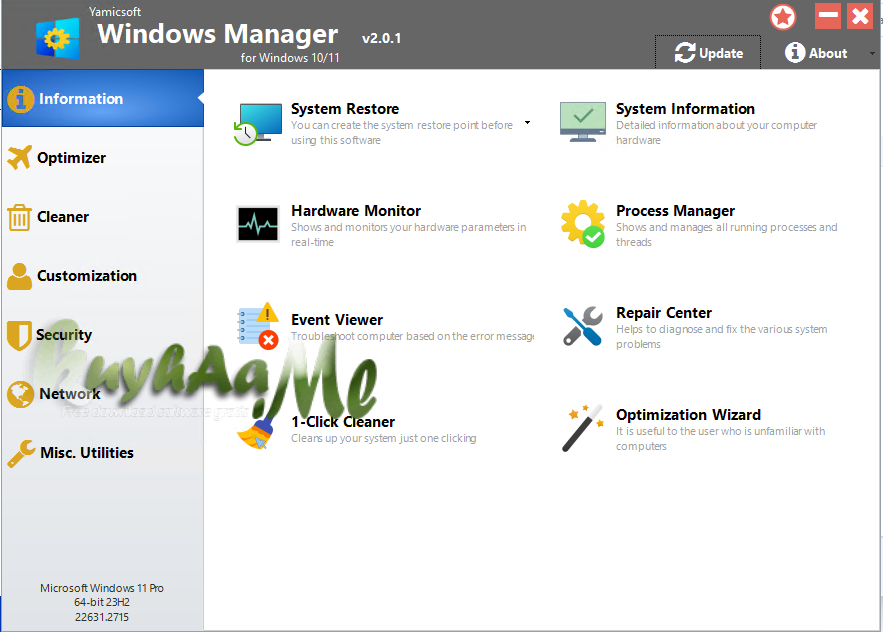Click "Microsoft Windows 11 Pro" text
The image size is (883, 632).
[102, 588]
